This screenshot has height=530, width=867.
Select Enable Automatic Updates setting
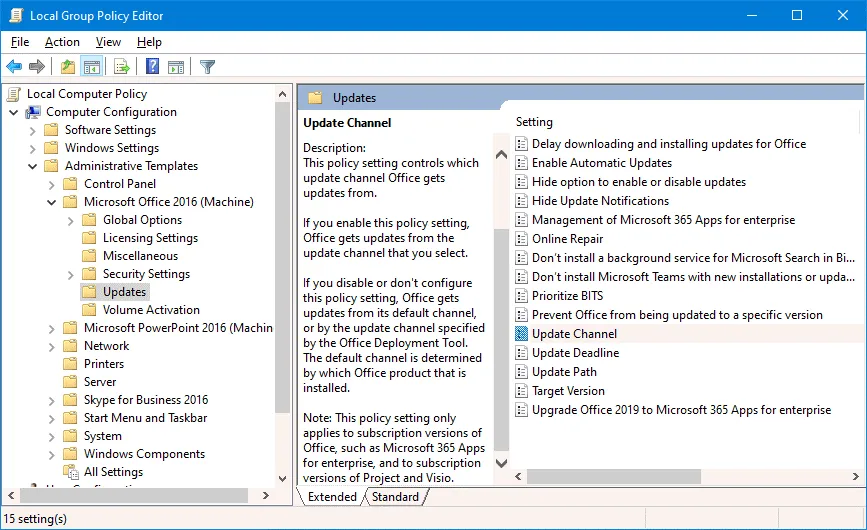pyautogui.click(x=601, y=163)
